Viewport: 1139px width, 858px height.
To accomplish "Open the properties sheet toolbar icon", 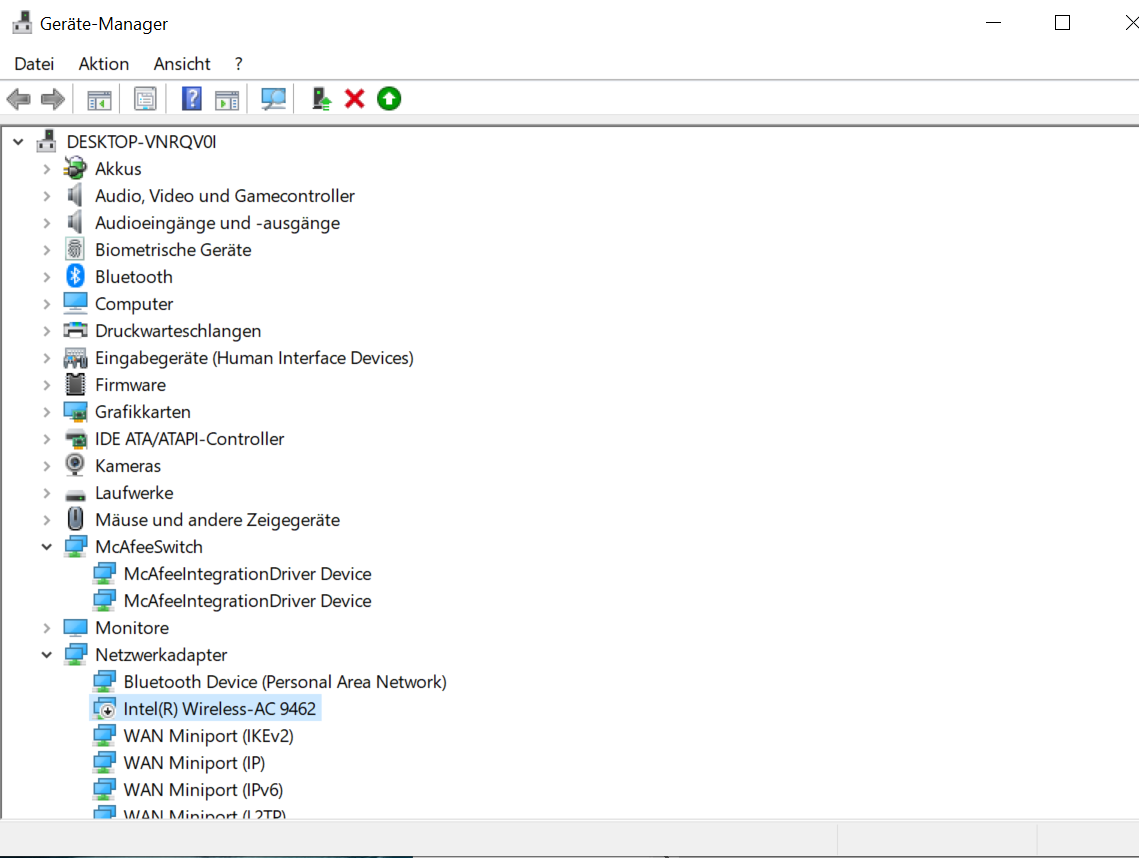I will pyautogui.click(x=145, y=99).
